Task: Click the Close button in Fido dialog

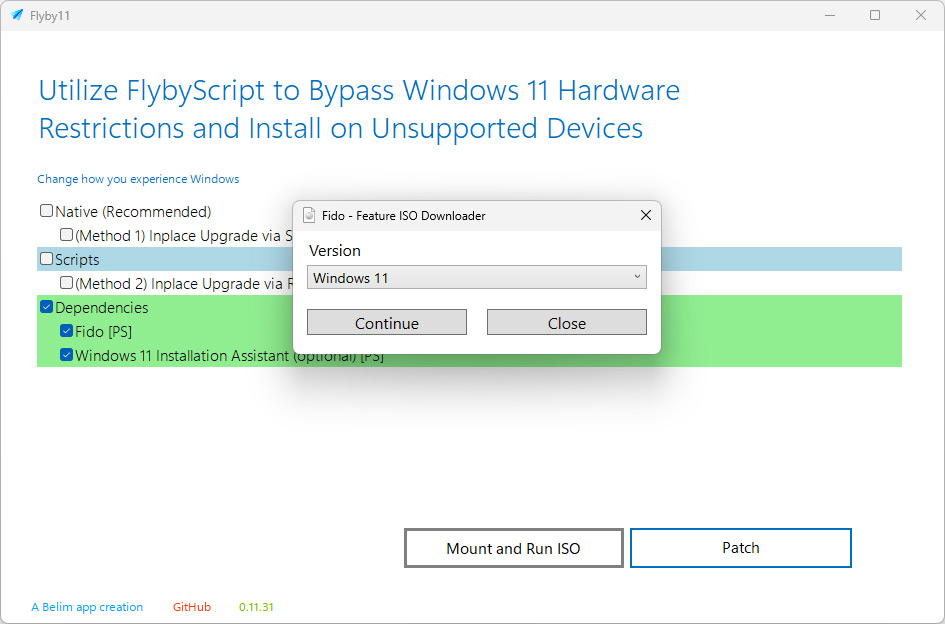Action: 567,323
